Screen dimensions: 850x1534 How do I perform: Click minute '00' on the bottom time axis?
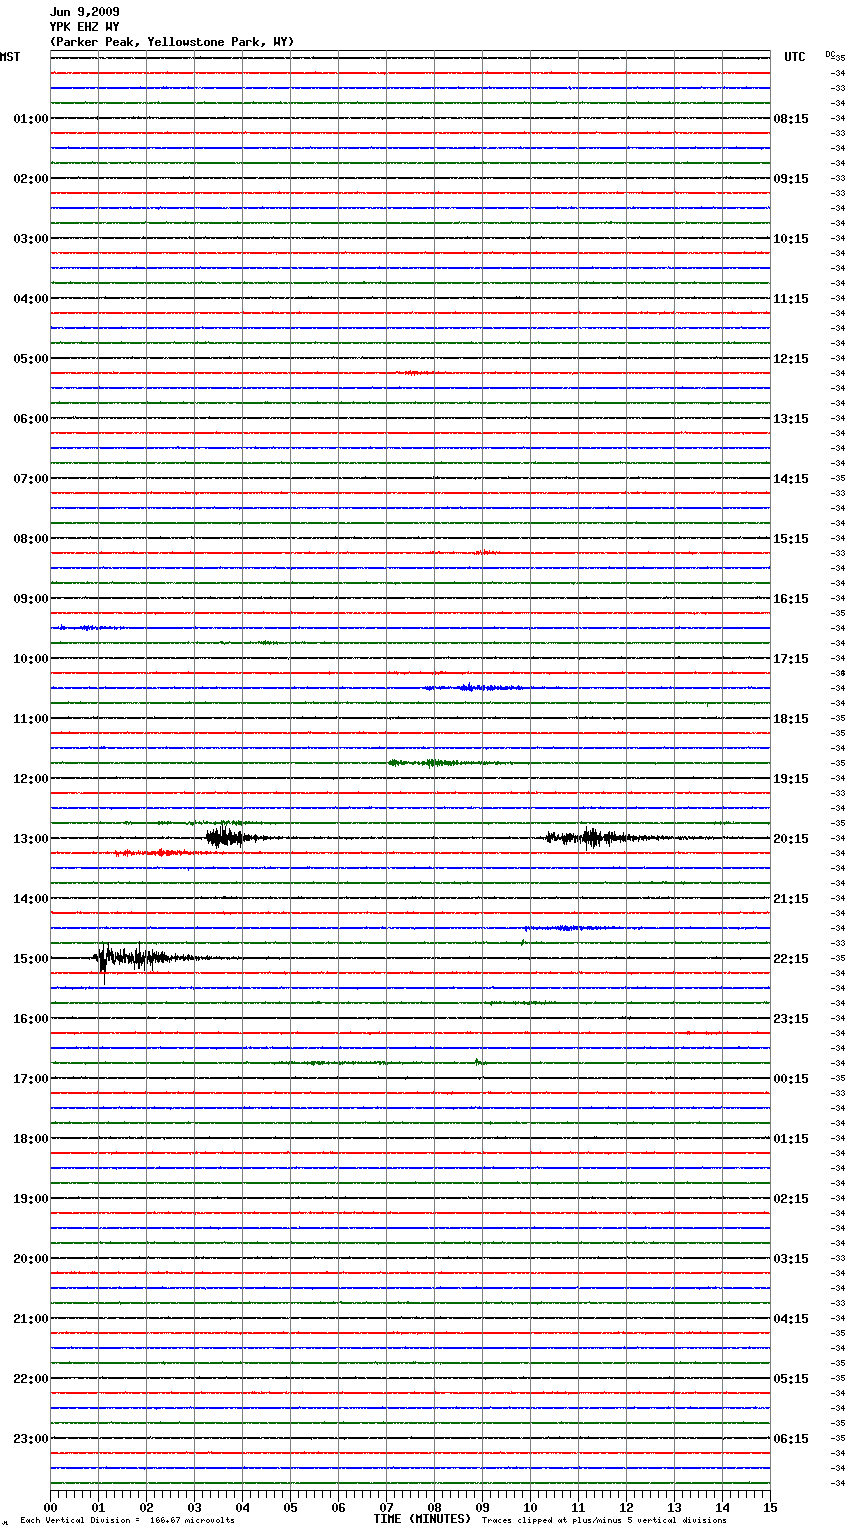click(x=50, y=1507)
